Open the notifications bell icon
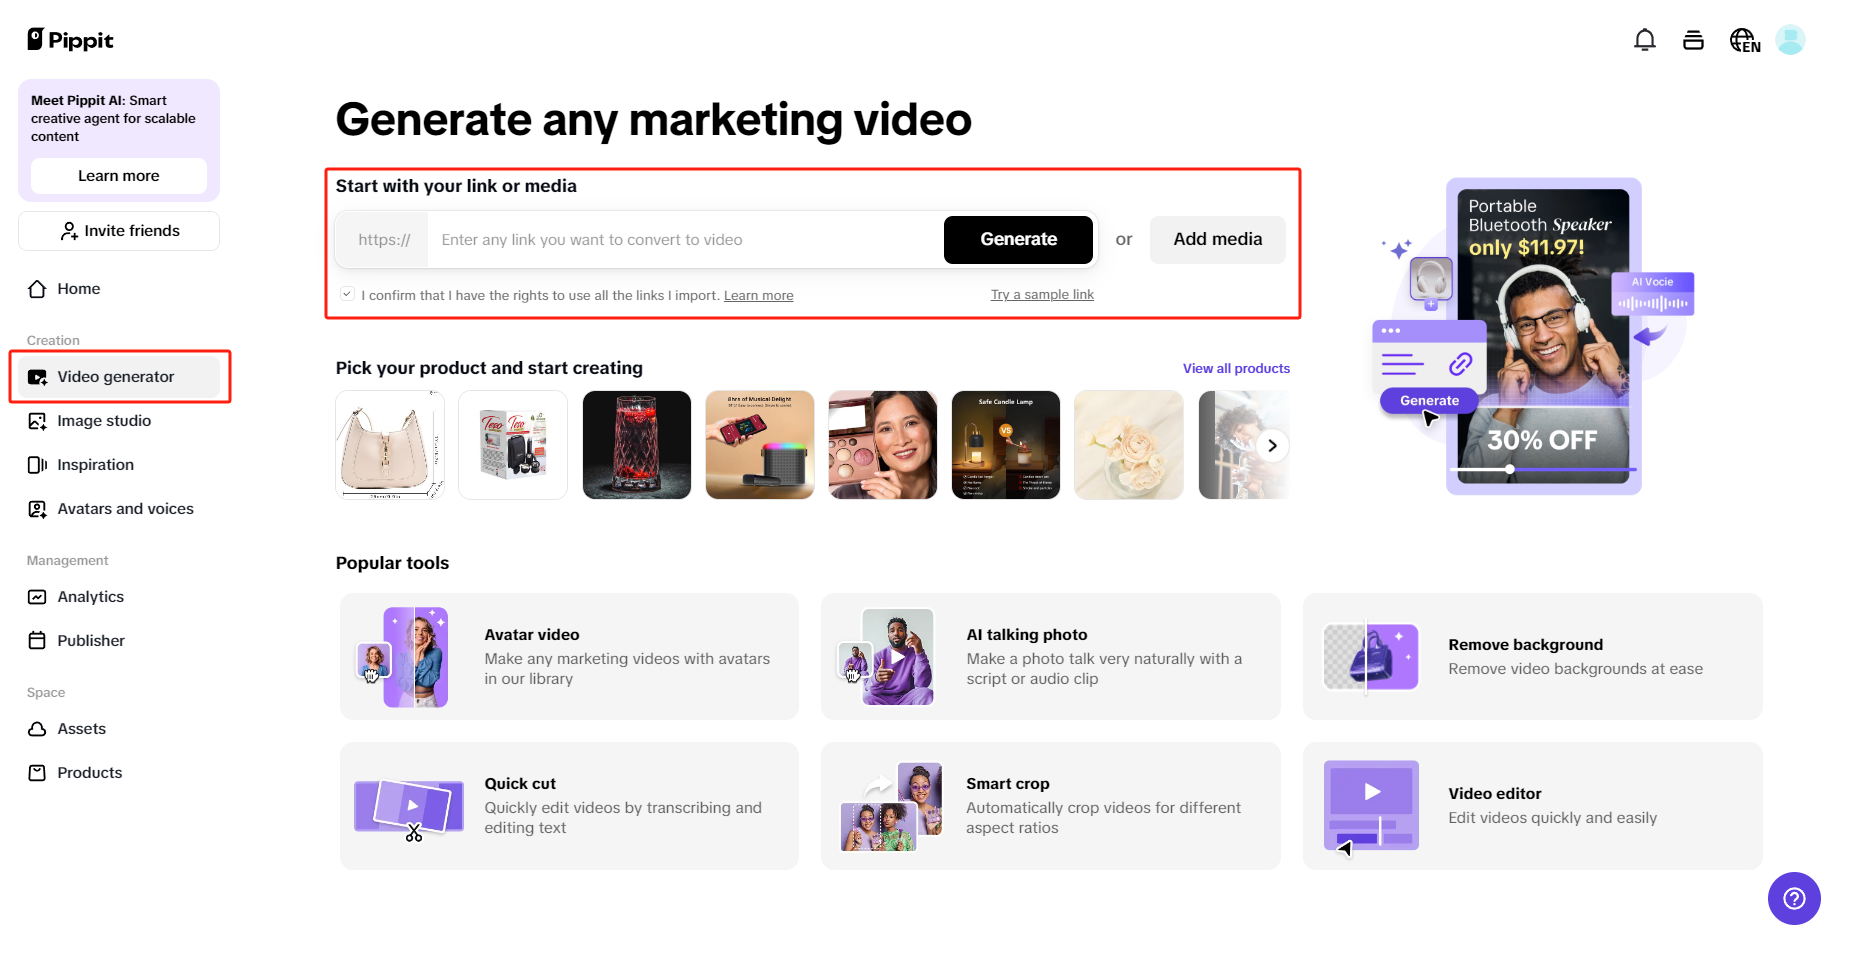1865x969 pixels. (1644, 39)
